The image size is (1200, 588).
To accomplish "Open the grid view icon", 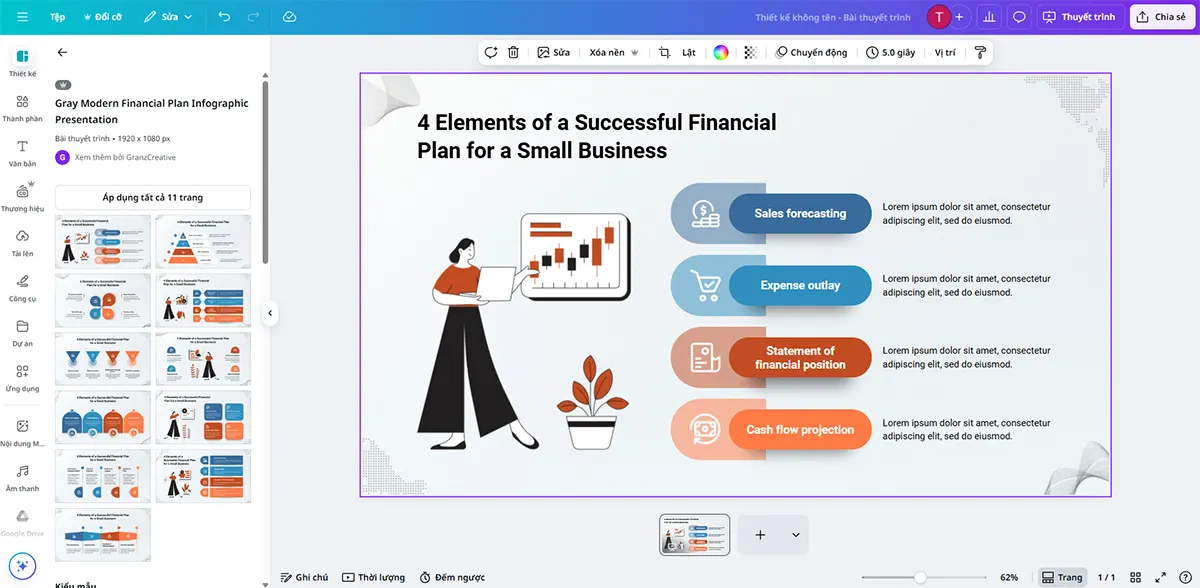I will (x=1136, y=577).
